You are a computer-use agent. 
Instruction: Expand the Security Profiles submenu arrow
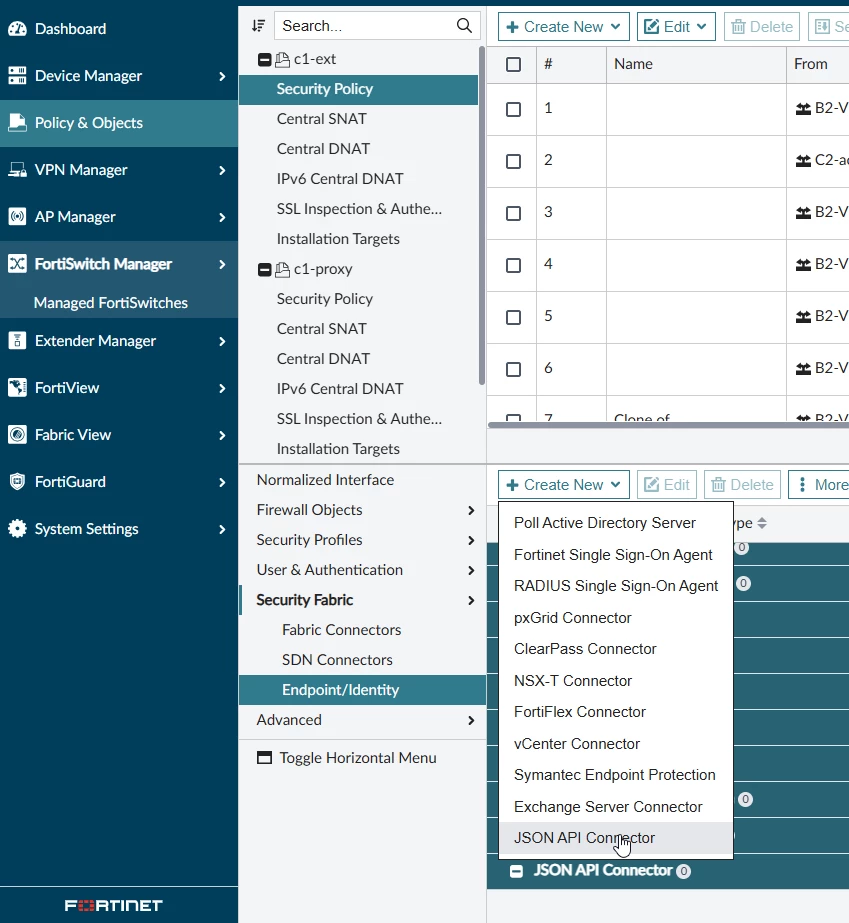[x=470, y=540]
